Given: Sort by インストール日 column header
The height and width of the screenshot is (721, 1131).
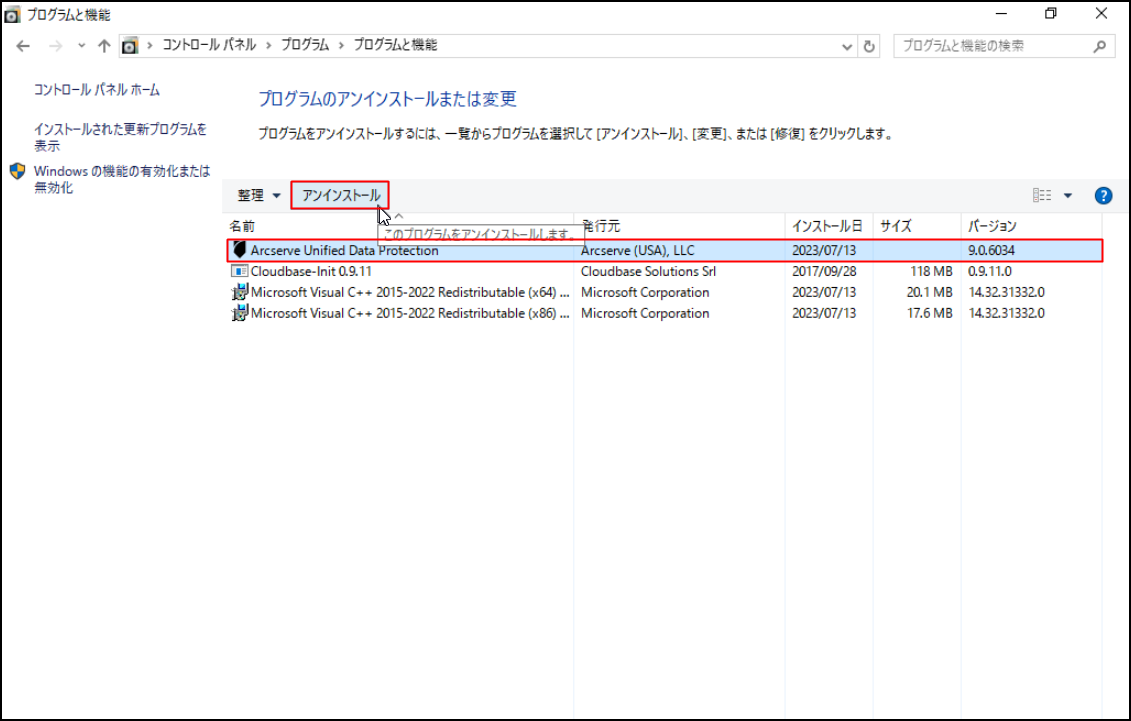Looking at the screenshot, I should click(827, 226).
